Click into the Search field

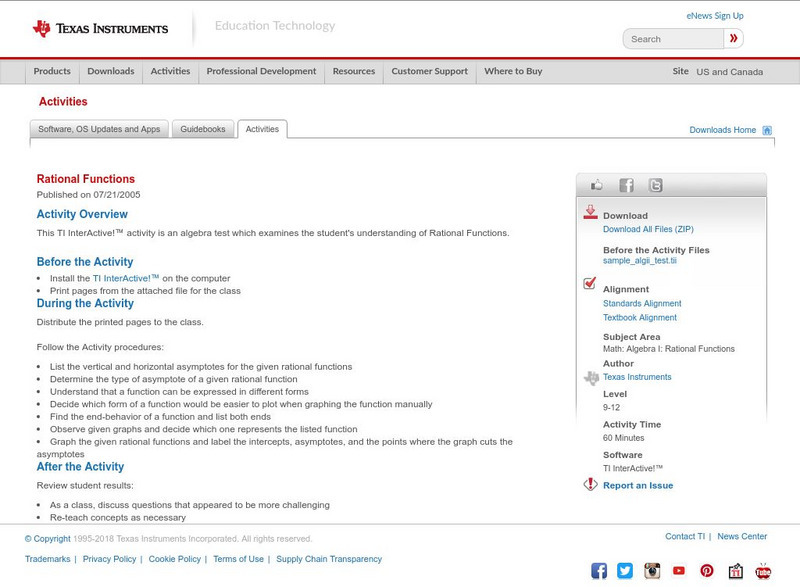[x=673, y=39]
